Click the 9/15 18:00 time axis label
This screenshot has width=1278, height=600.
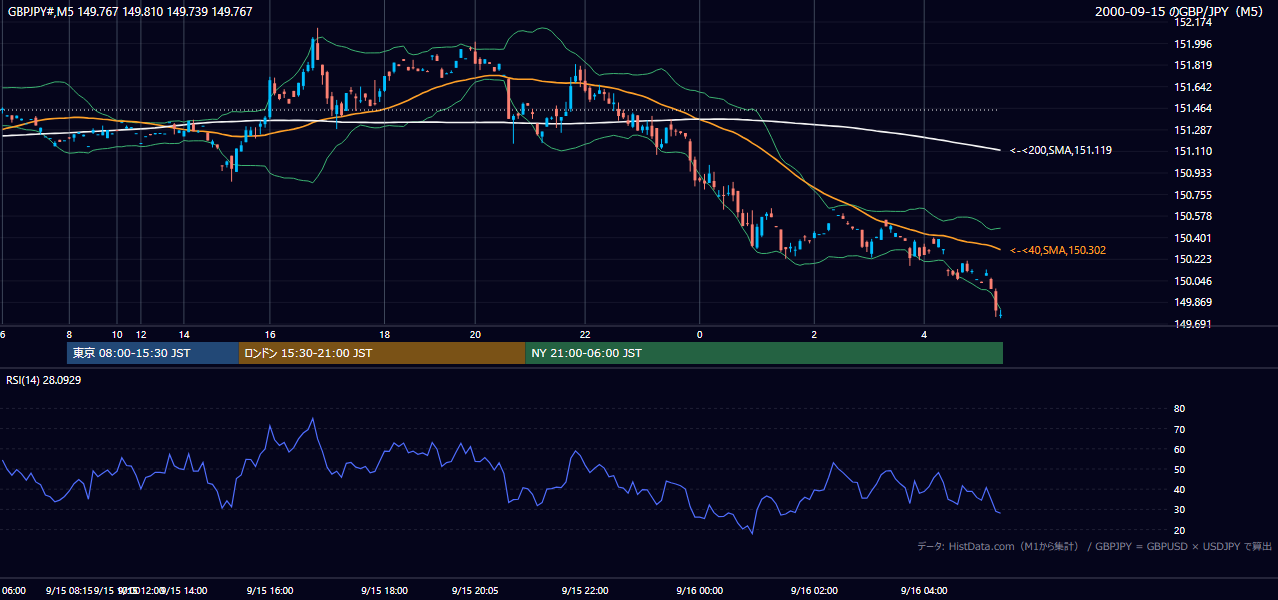click(x=385, y=591)
